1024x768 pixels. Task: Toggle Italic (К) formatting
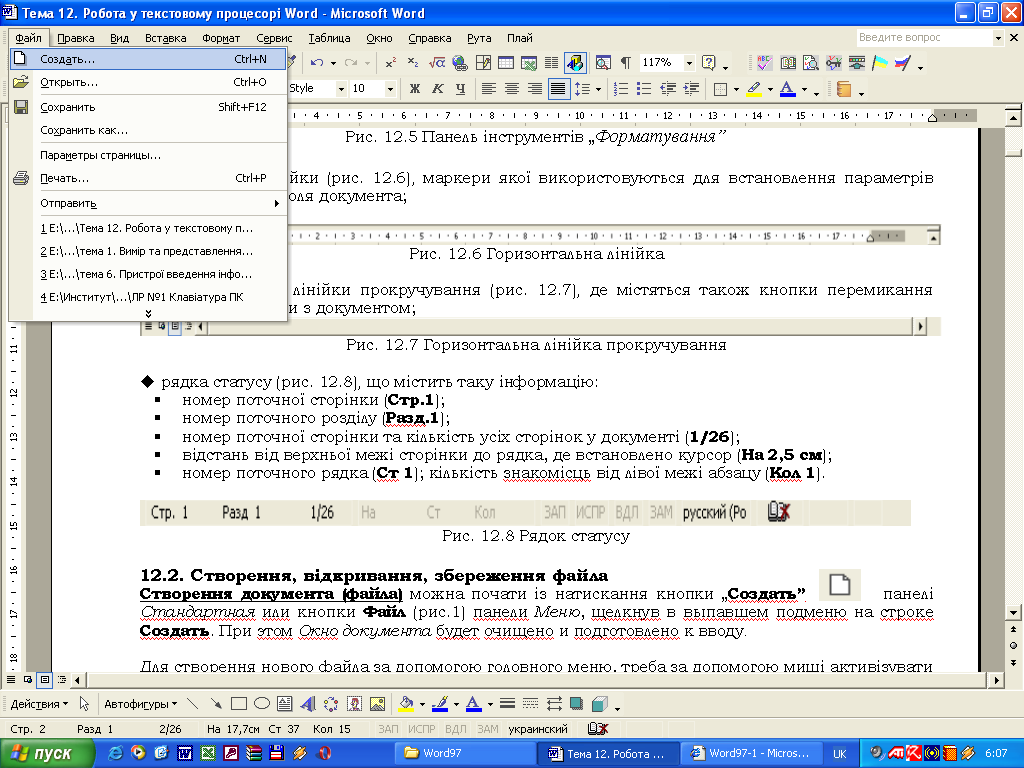[438, 88]
